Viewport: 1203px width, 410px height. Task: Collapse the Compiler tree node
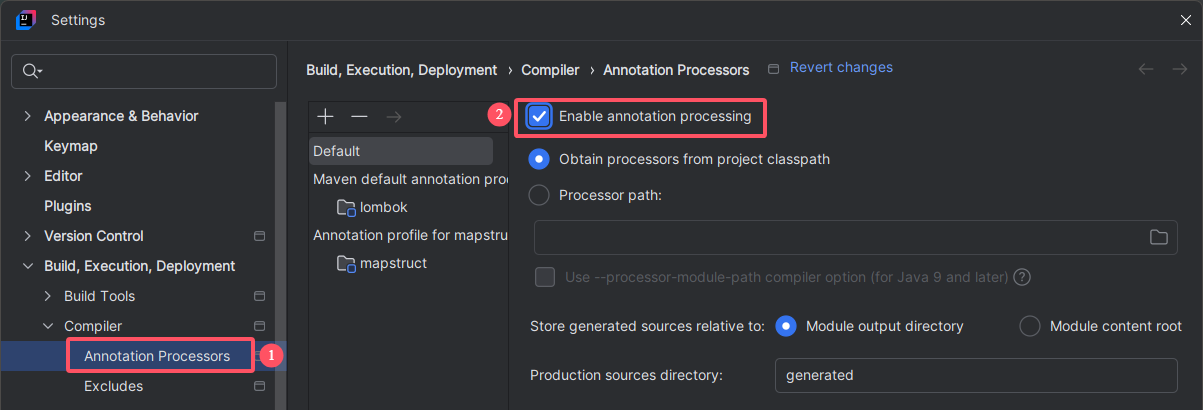(x=47, y=326)
